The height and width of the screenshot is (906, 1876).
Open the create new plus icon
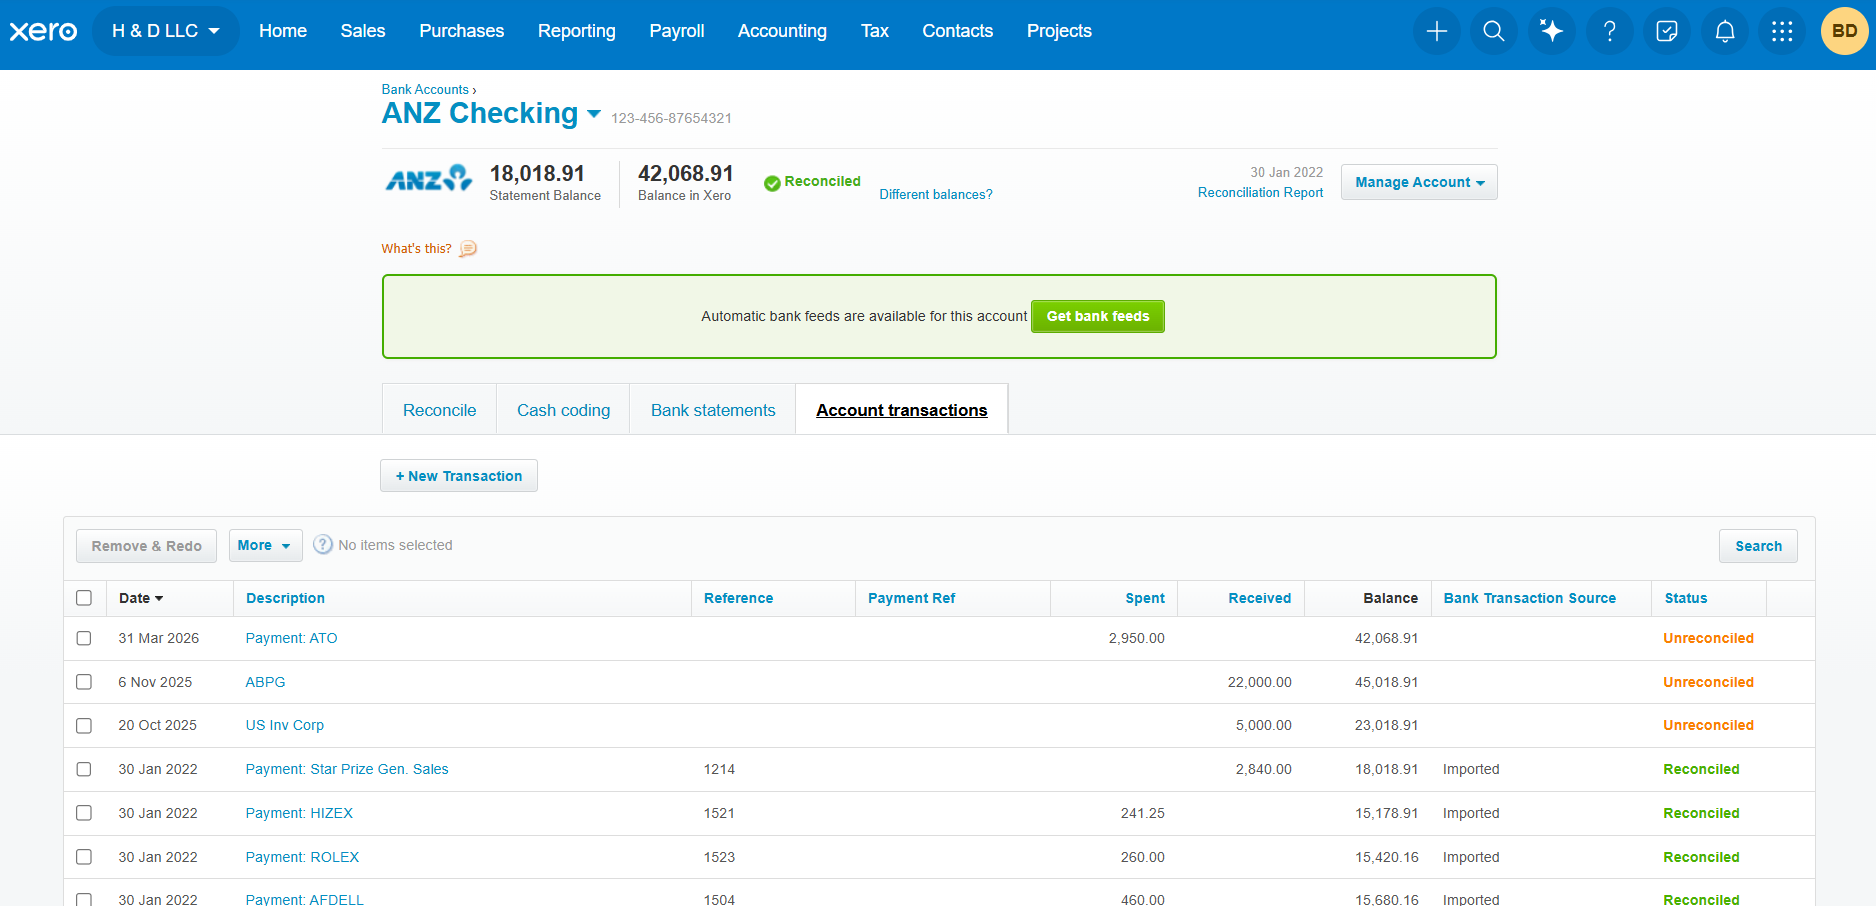pyautogui.click(x=1437, y=31)
